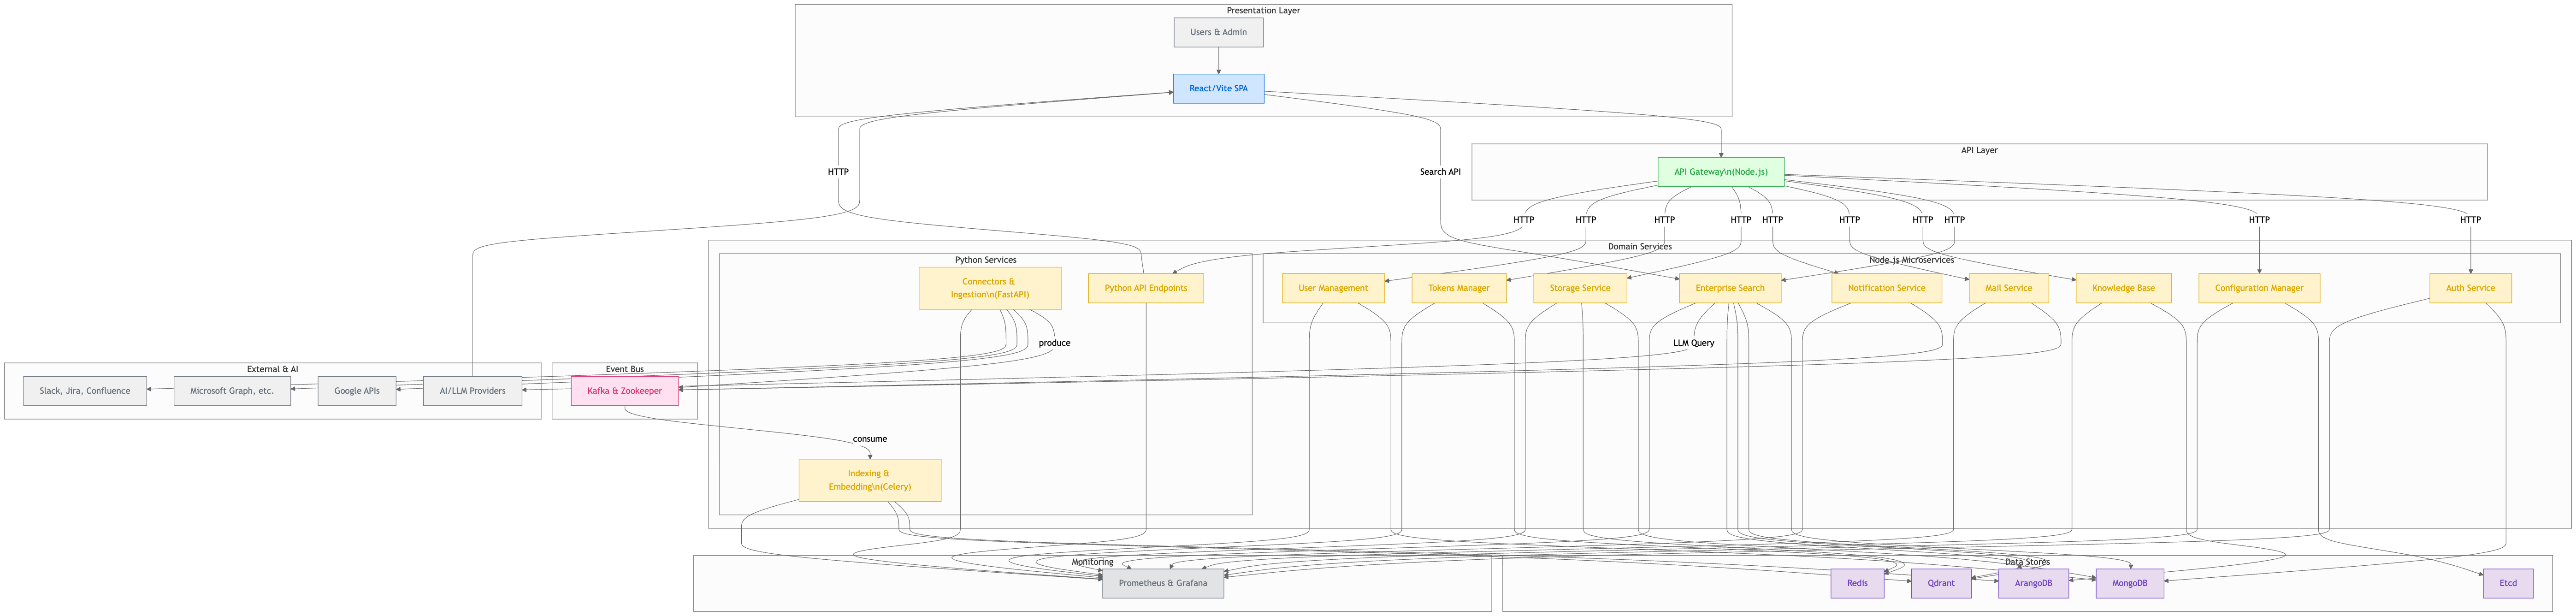Select the Redis data store node
2576x616 pixels.
[1857, 583]
